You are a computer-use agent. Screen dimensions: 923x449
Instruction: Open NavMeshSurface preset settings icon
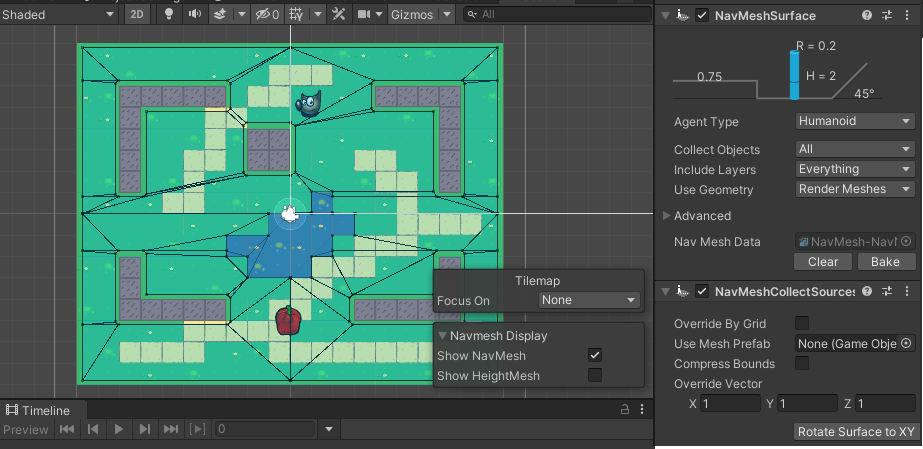click(x=887, y=15)
